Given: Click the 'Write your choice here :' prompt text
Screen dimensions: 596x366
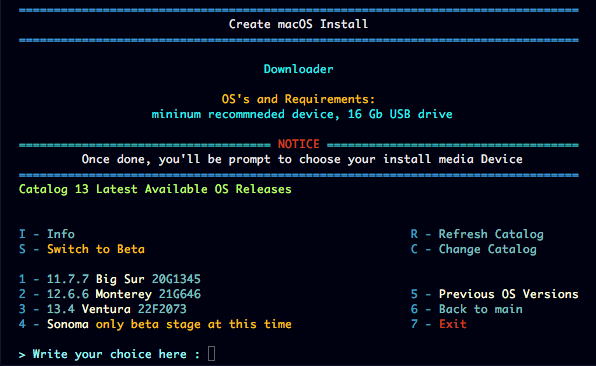Looking at the screenshot, I should [109, 354].
